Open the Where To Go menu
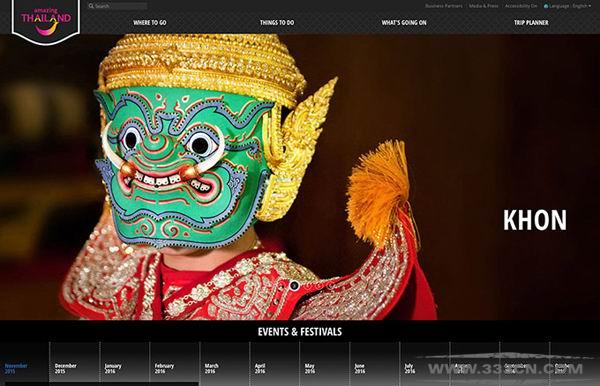 (150, 23)
